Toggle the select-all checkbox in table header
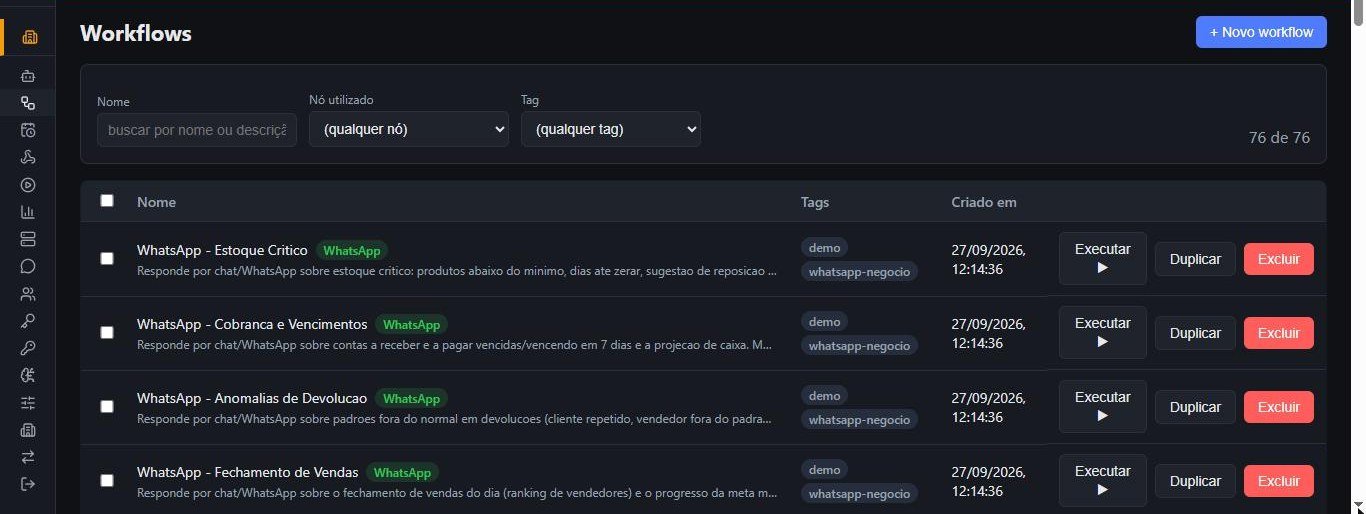The width and height of the screenshot is (1366, 514). [x=107, y=200]
